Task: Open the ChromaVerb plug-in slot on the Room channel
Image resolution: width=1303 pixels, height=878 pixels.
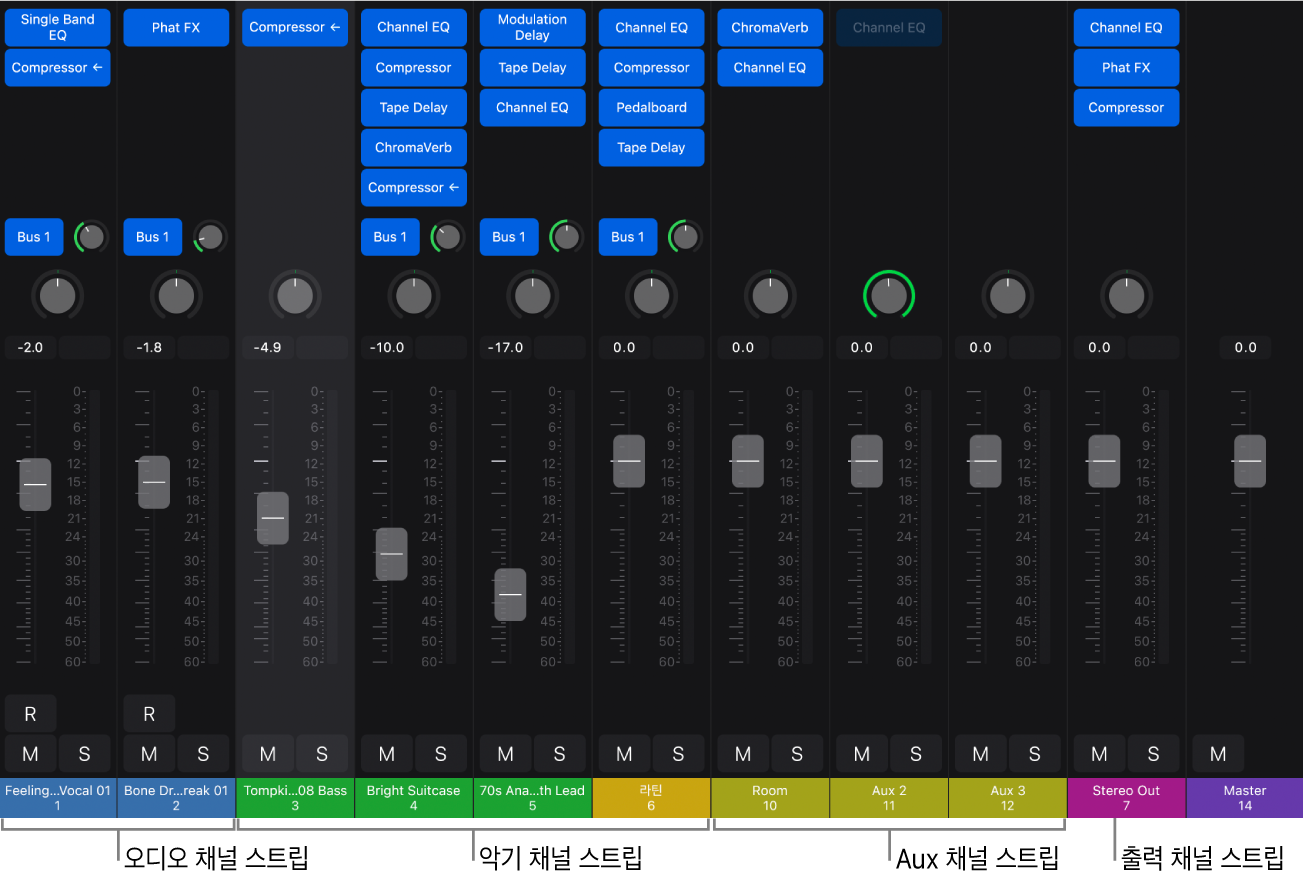Action: (x=770, y=28)
